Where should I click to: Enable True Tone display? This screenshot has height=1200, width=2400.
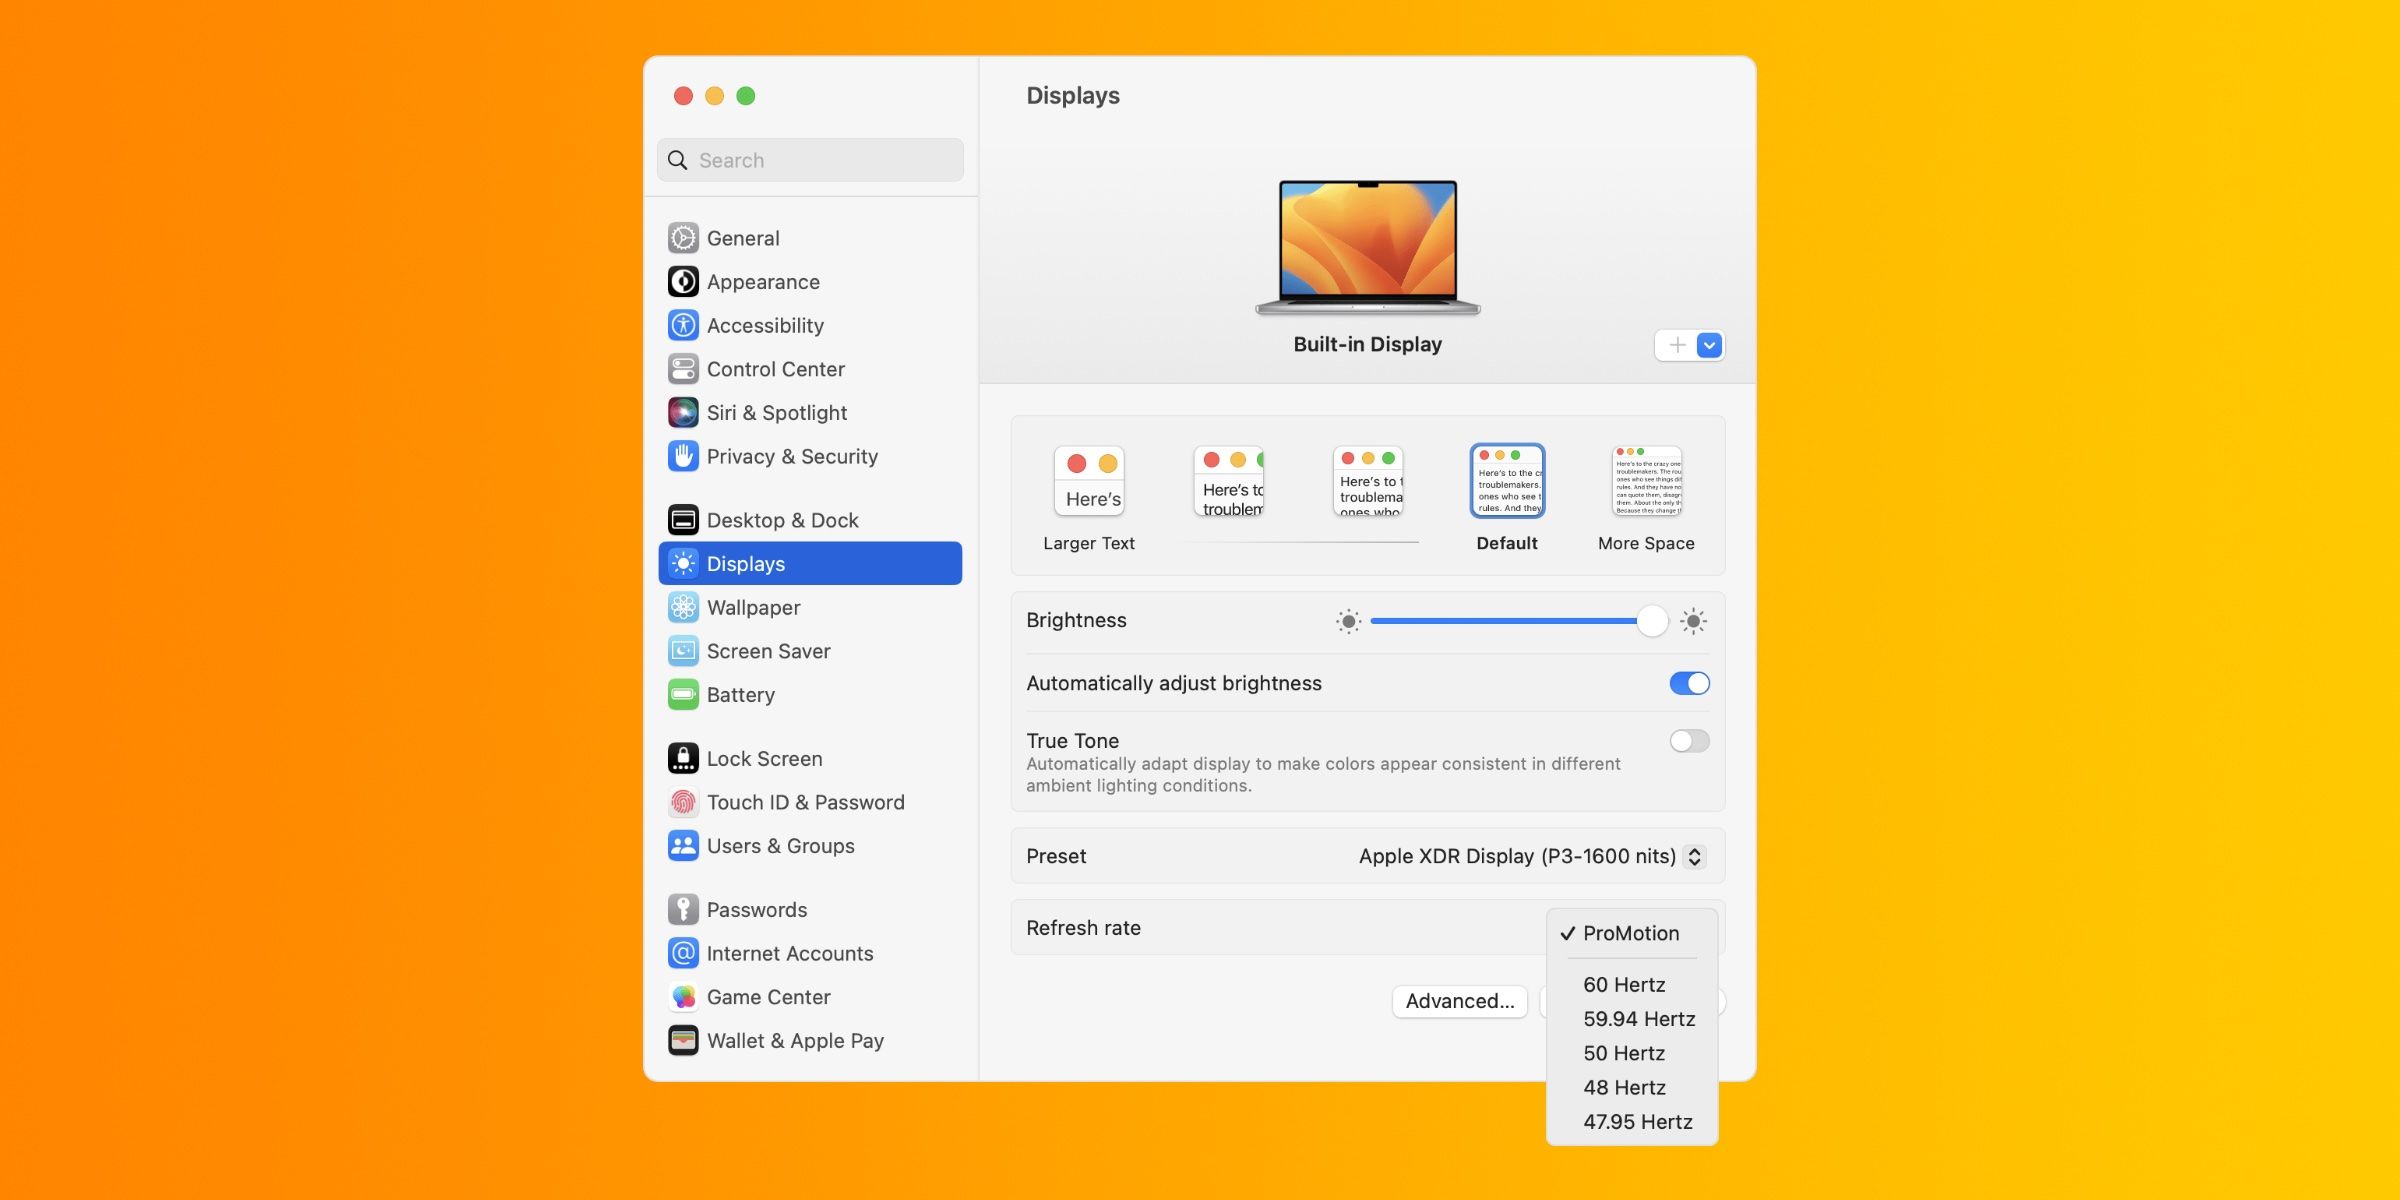[1690, 742]
